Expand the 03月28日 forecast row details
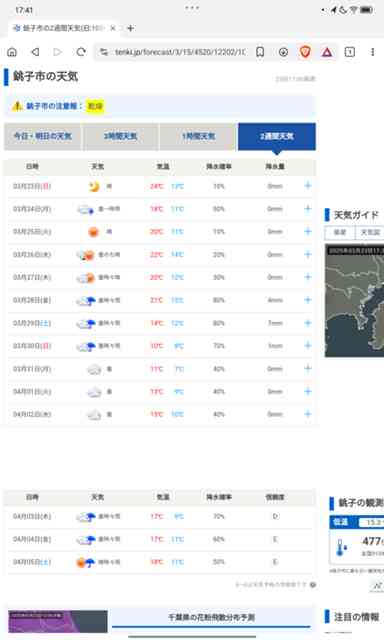This screenshot has height=640, width=384. pyautogui.click(x=308, y=300)
